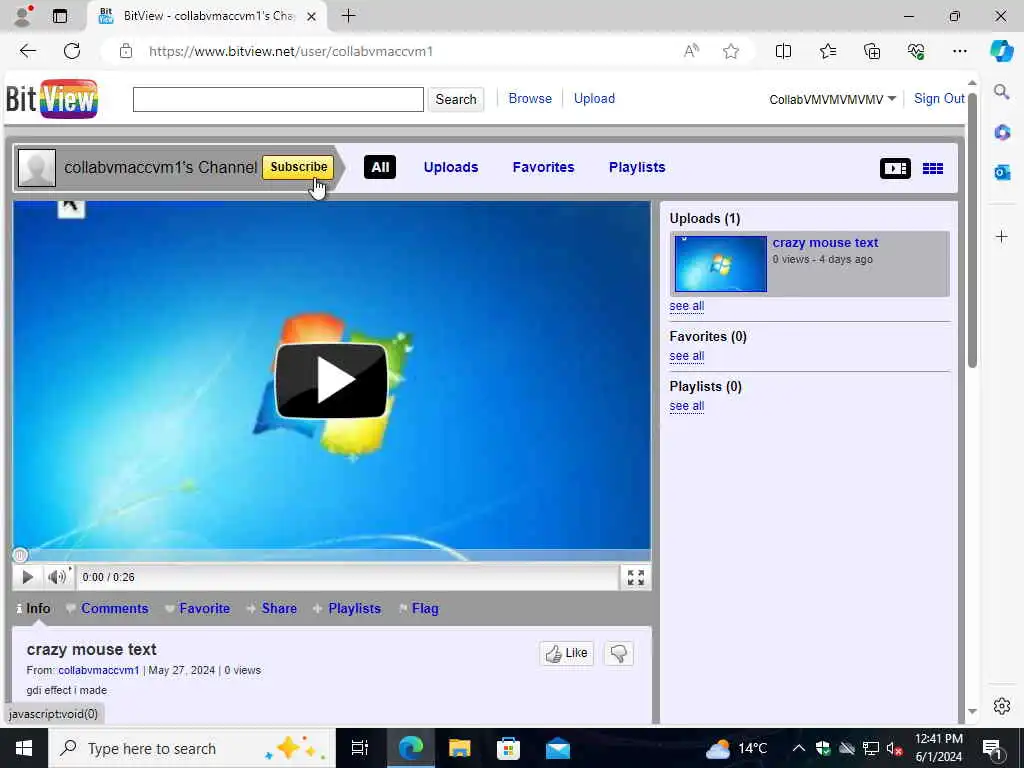Open a new browser tab

coord(348,16)
